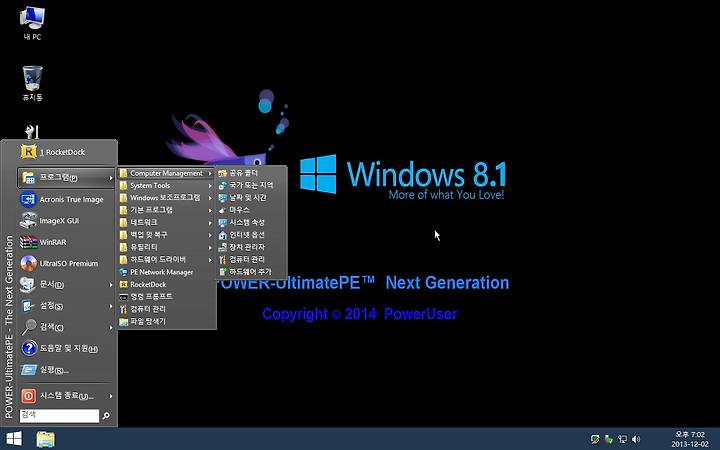Click the Windows Start button

coord(14,439)
